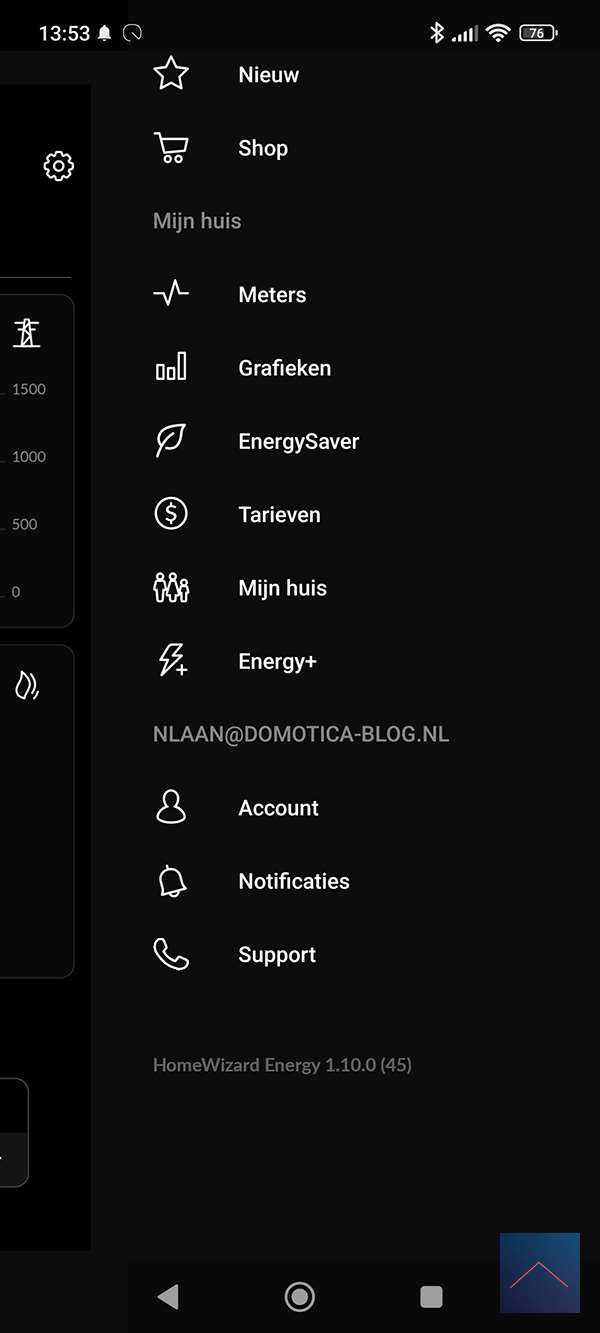This screenshot has width=600, height=1333.
Task: Tap the family icon for Mijn huis
Action: (x=171, y=588)
